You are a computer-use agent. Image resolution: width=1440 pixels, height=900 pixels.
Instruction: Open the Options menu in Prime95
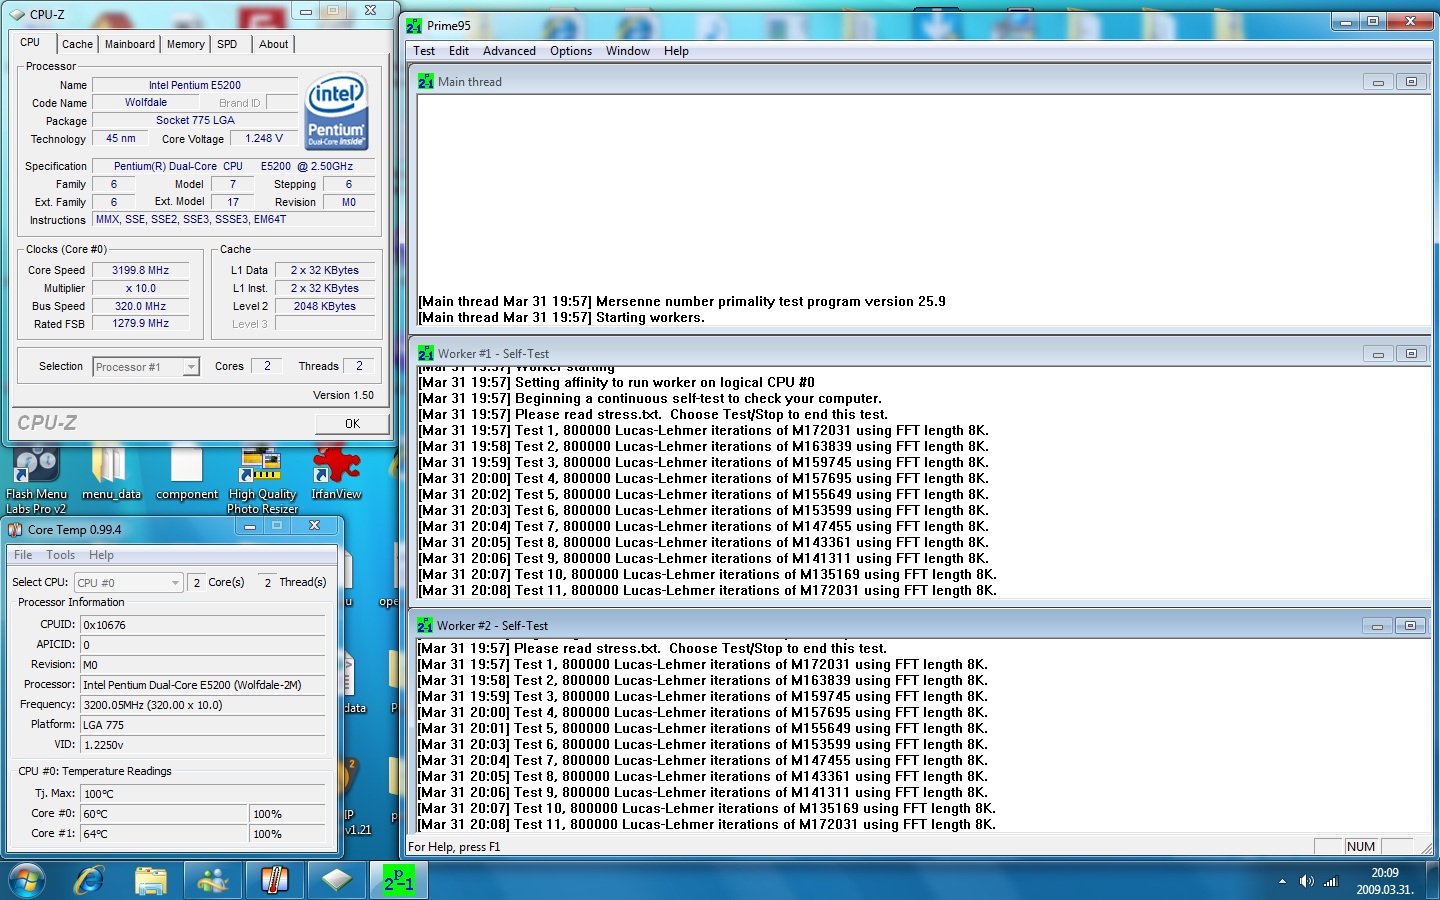(571, 51)
